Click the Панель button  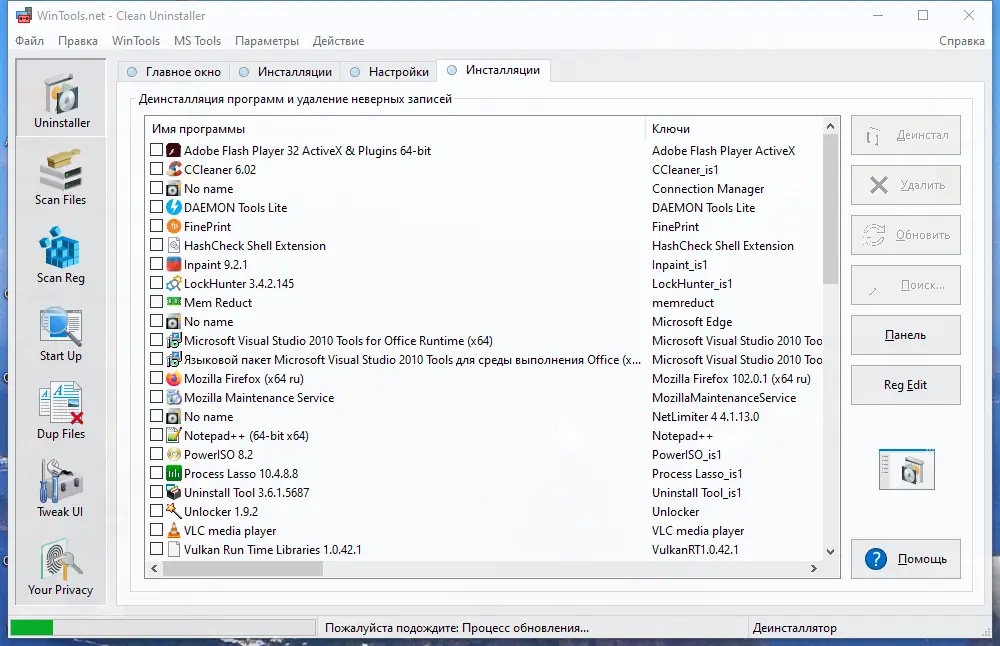tap(906, 335)
